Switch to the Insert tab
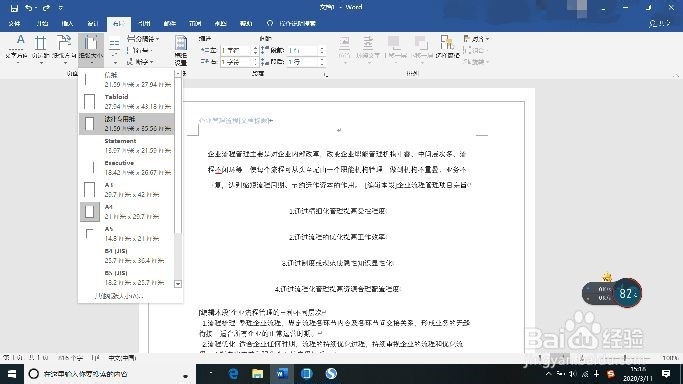 (67, 24)
